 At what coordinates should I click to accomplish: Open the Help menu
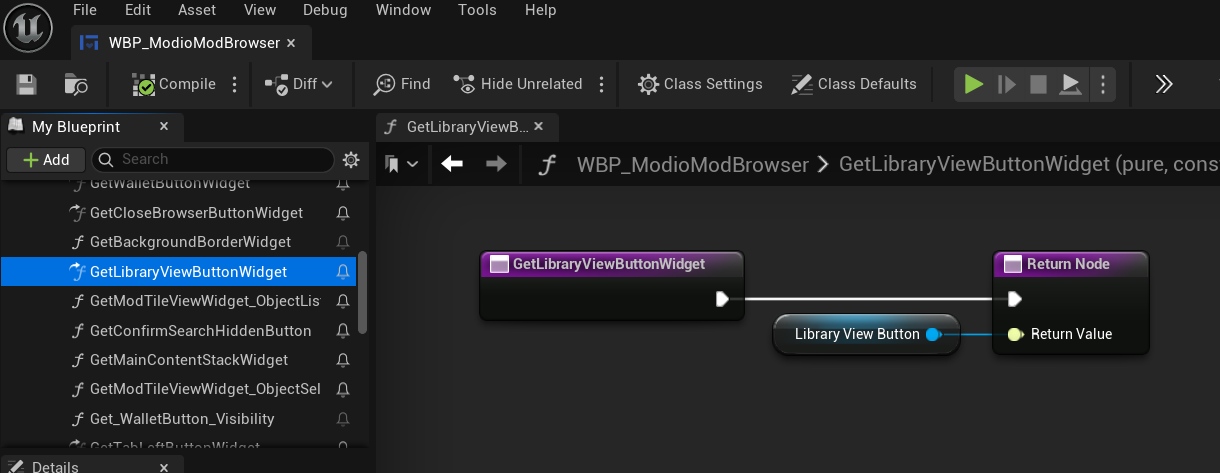tap(540, 10)
